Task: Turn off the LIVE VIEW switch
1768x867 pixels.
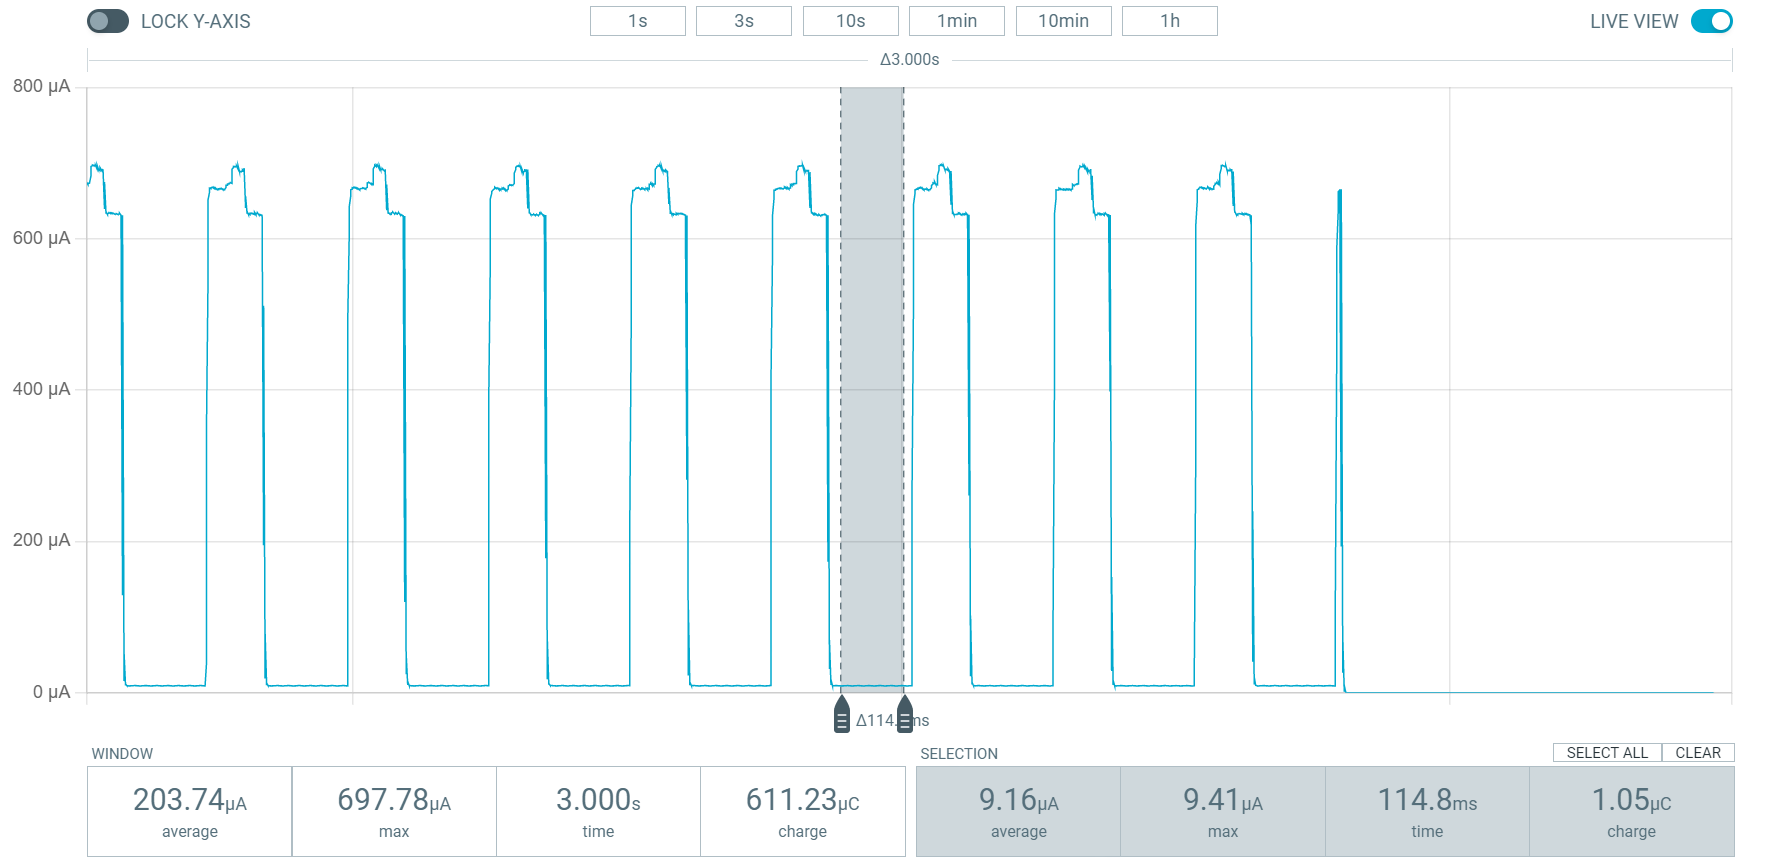Action: (1711, 21)
